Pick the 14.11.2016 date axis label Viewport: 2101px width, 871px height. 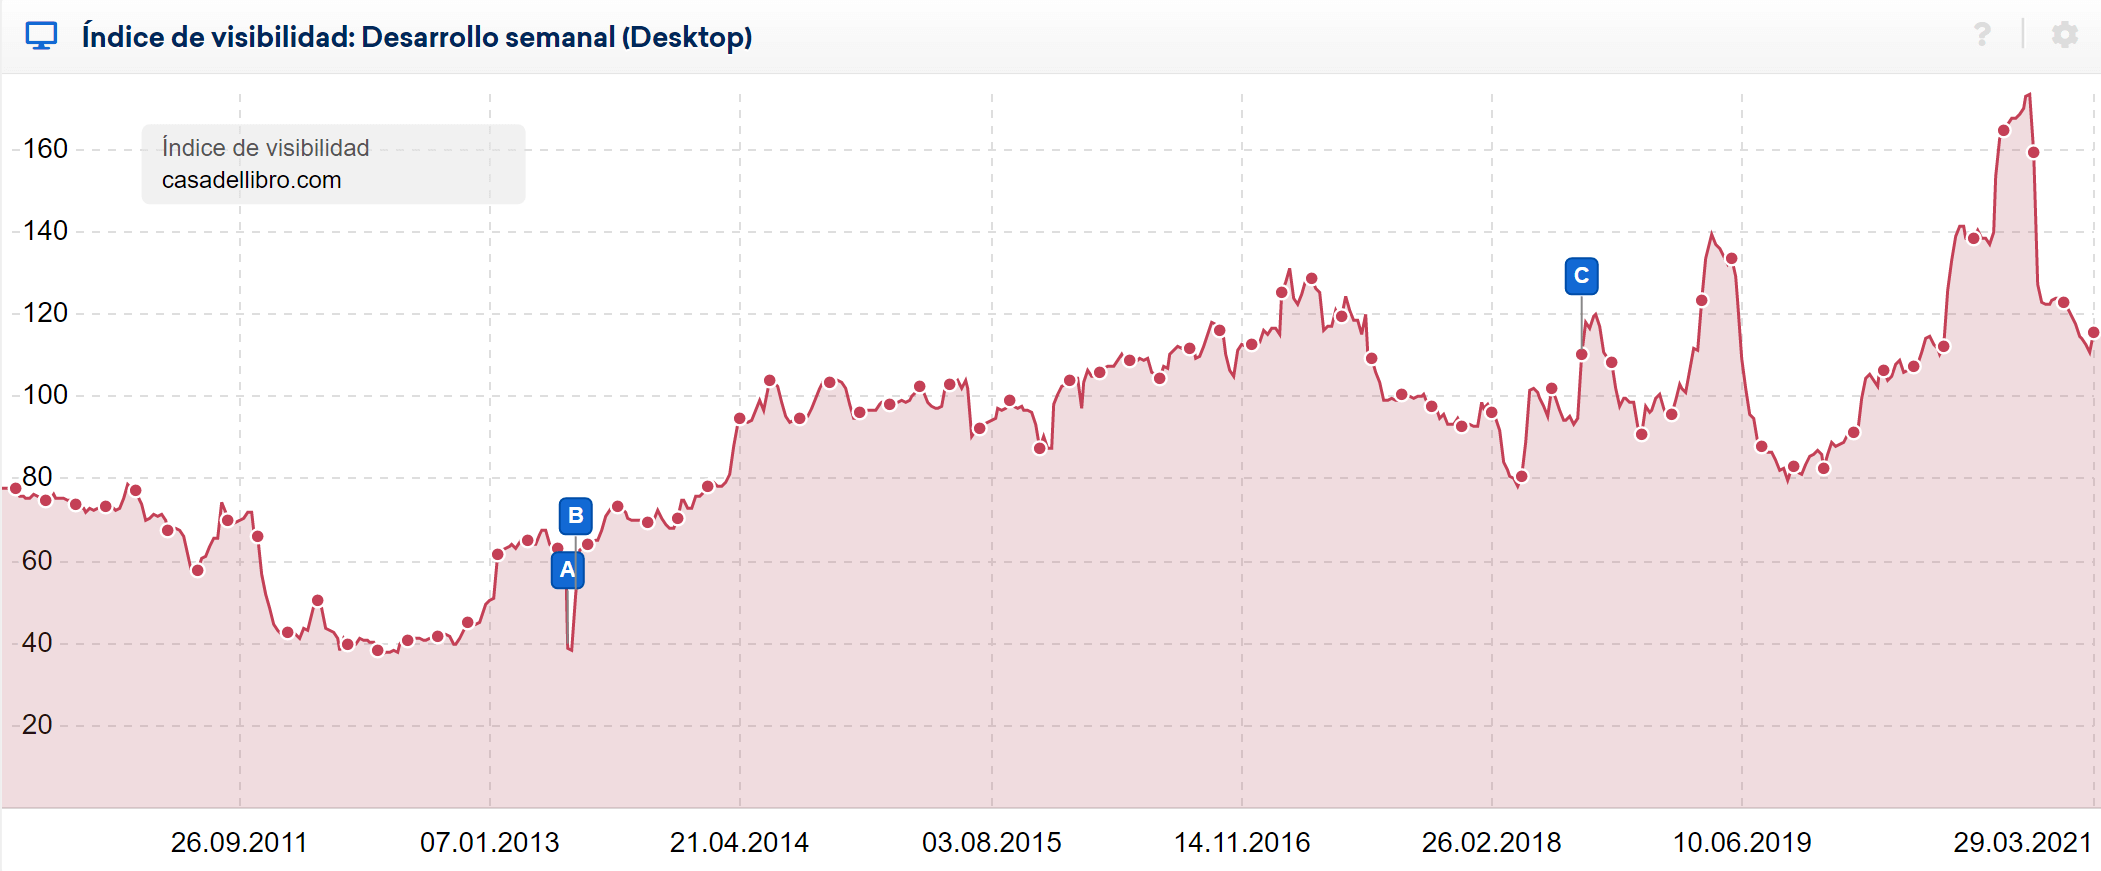pyautogui.click(x=1241, y=842)
